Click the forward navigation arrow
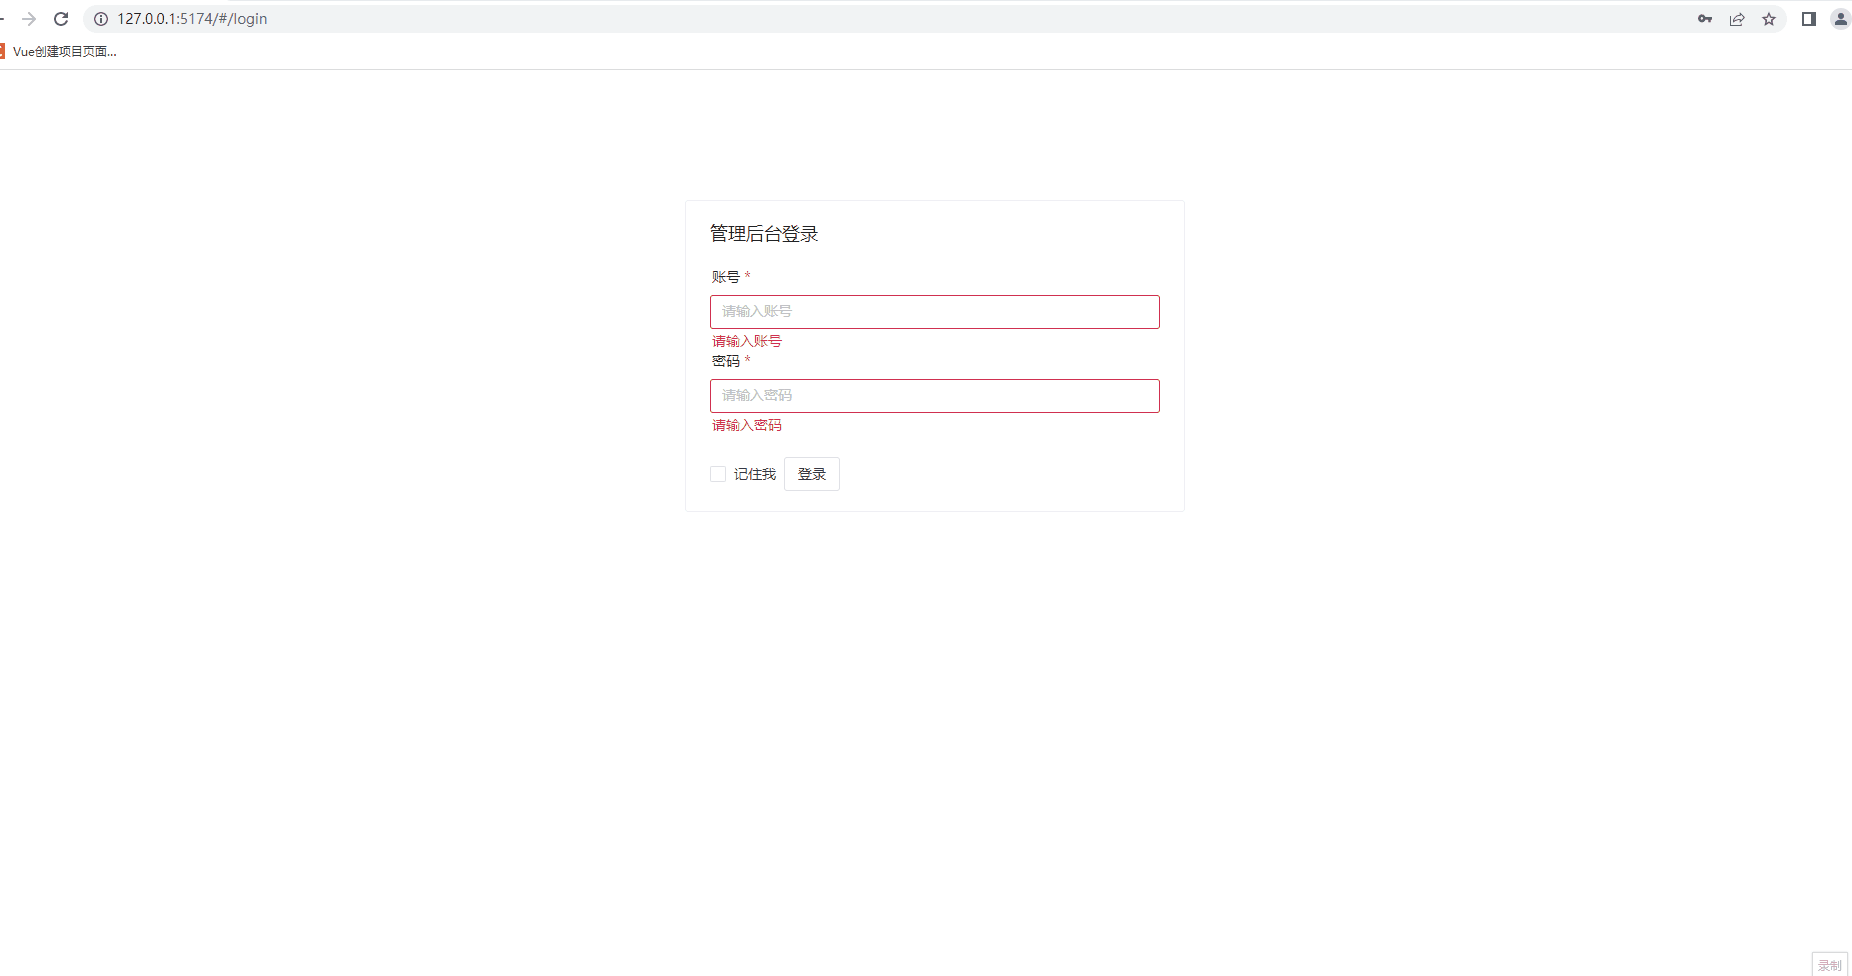Viewport: 1852px width, 976px height. pyautogui.click(x=27, y=18)
